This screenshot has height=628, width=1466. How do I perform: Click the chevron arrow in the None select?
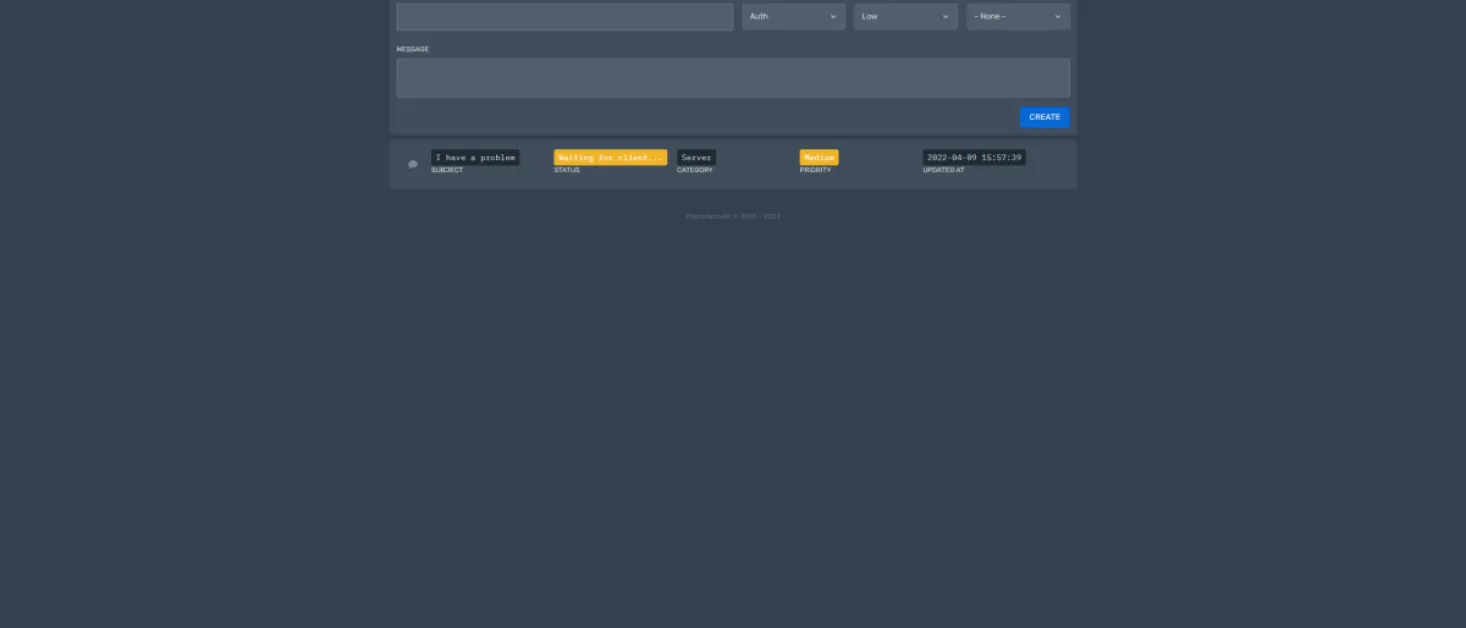[1057, 16]
